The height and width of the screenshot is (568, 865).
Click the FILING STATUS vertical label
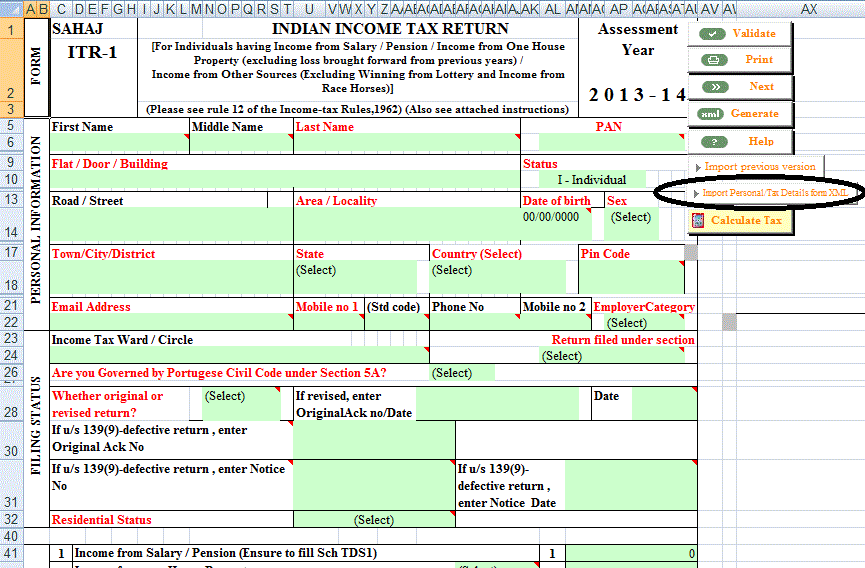tap(36, 425)
